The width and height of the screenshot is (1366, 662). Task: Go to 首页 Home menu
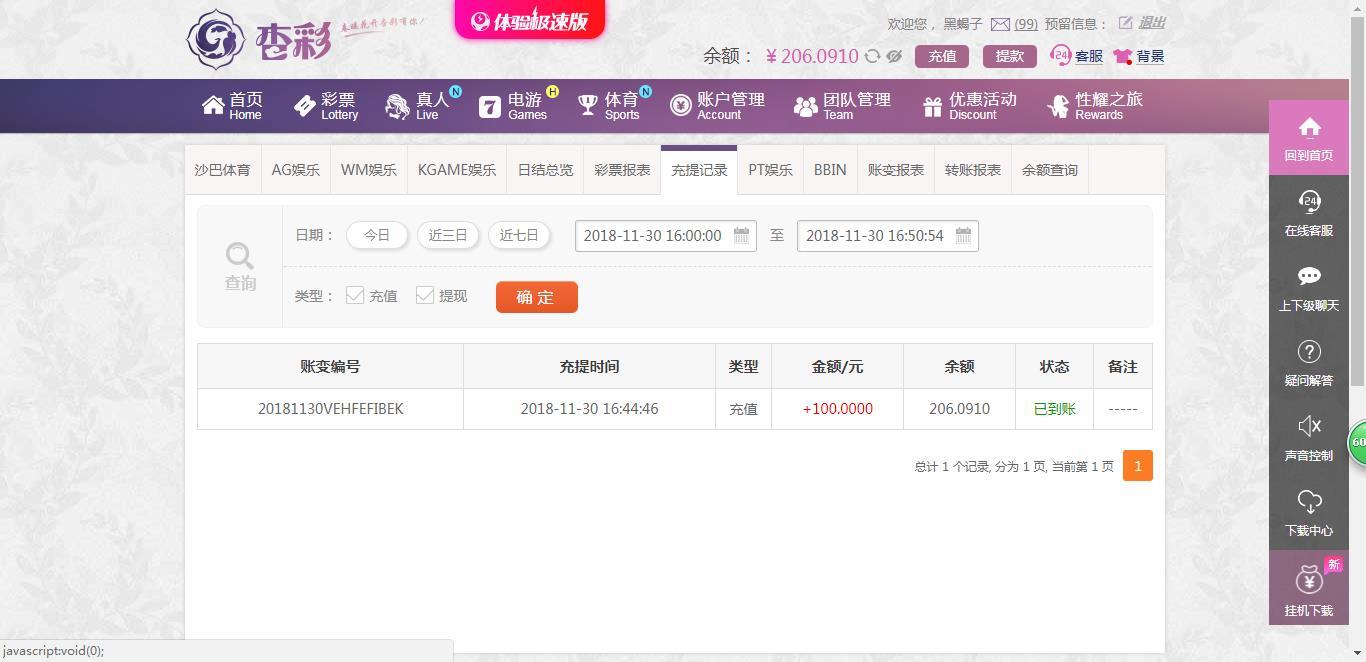232,106
